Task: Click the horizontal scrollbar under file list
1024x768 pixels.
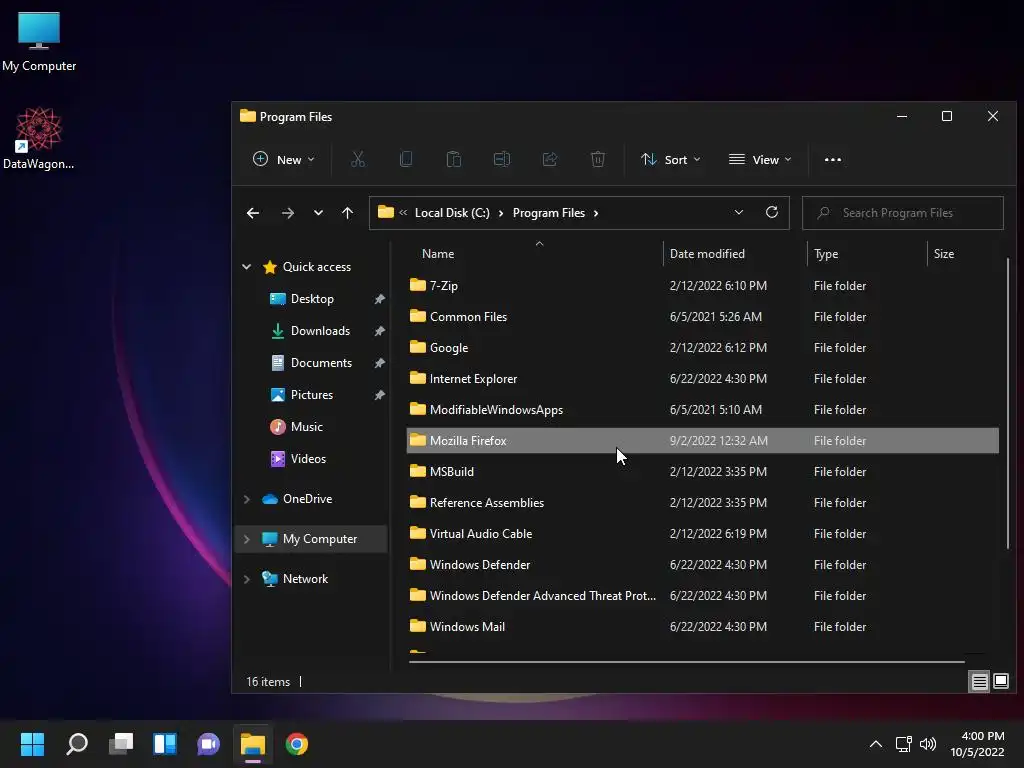Action: coord(686,662)
